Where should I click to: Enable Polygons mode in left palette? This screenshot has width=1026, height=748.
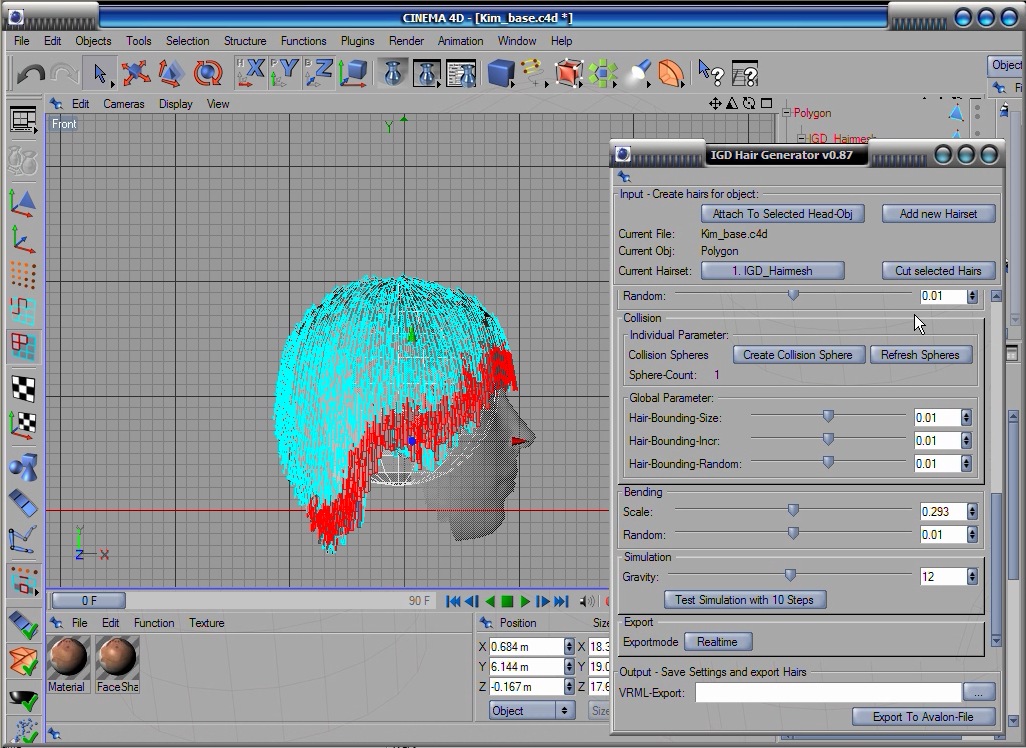click(23, 346)
